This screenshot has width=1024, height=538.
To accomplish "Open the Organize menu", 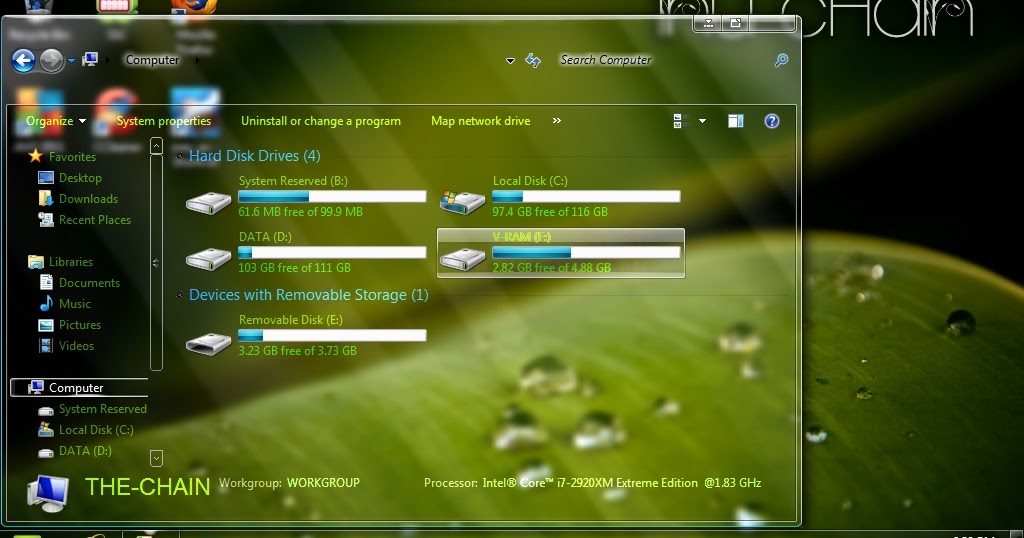I will click(x=56, y=121).
